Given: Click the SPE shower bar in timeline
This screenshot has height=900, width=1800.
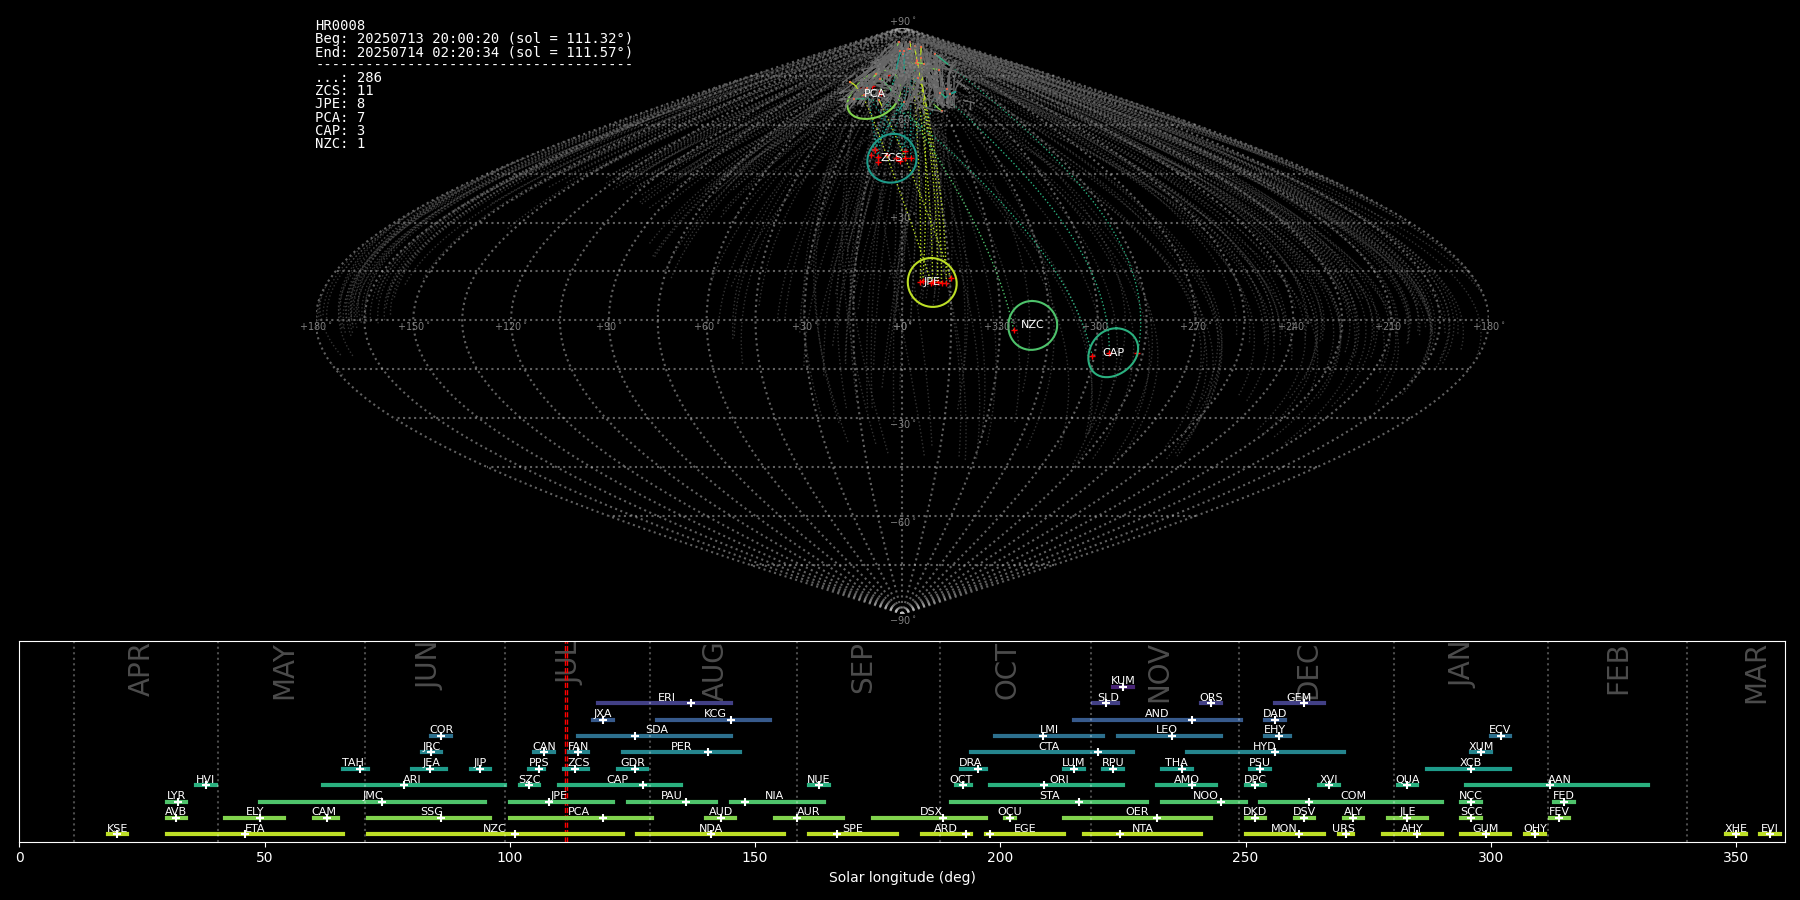Looking at the screenshot, I should tap(853, 834).
